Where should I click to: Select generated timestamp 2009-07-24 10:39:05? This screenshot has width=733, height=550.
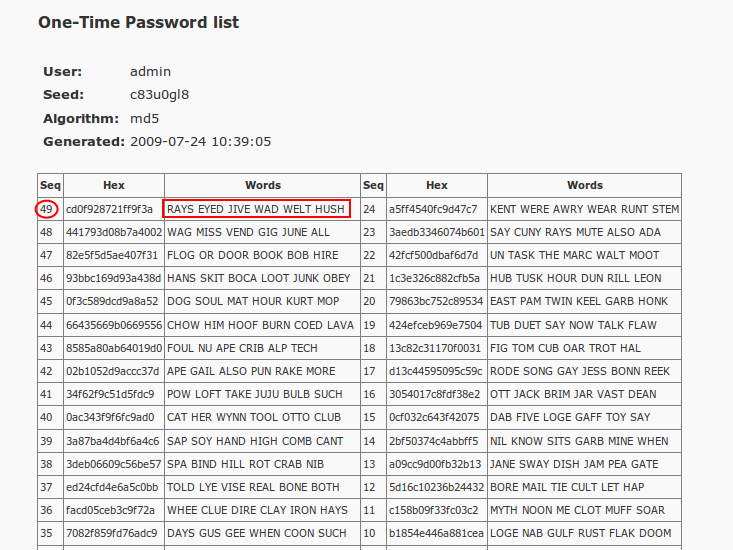click(201, 141)
